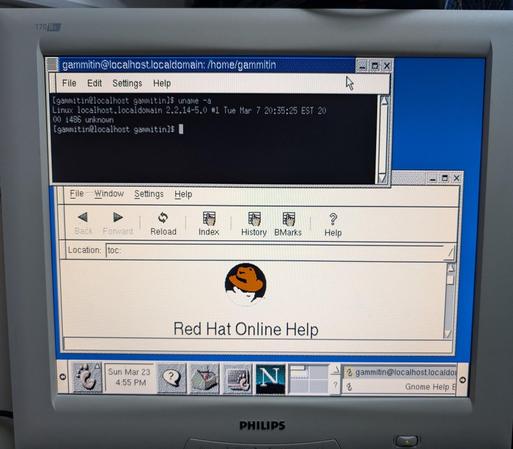Open the help browser Window menu
This screenshot has height=449, width=513.
[x=109, y=194]
